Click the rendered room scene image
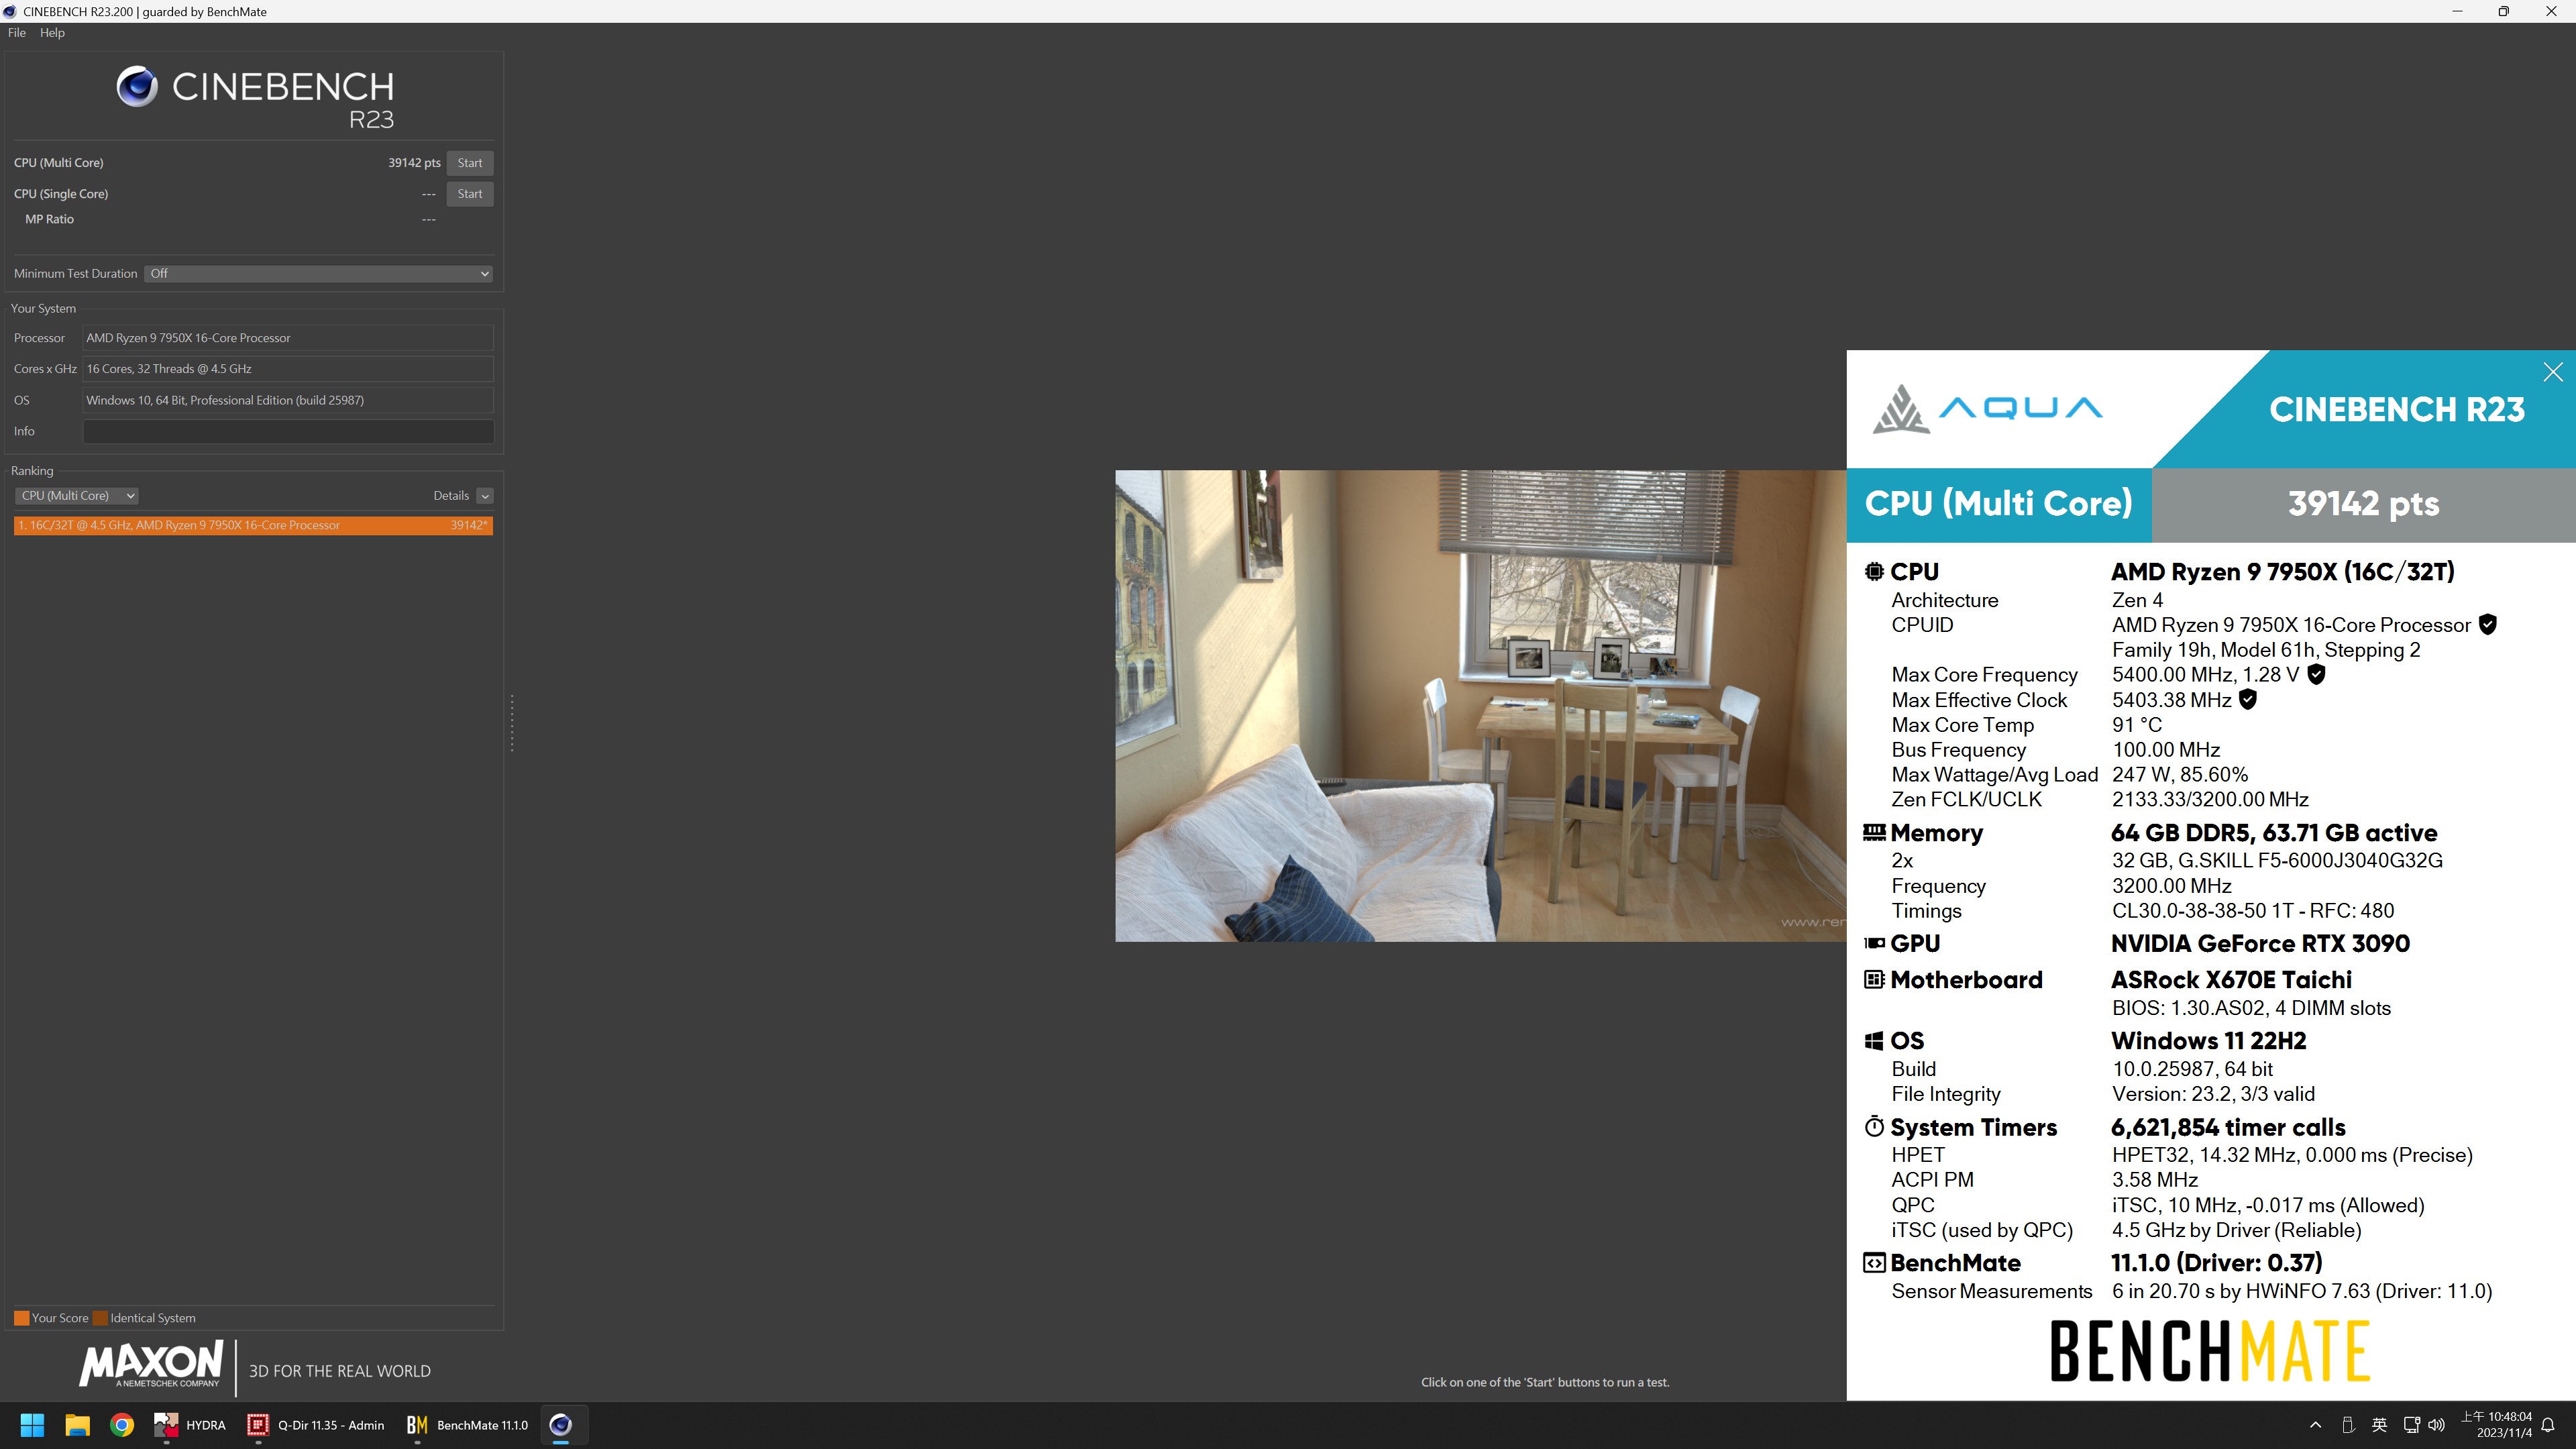This screenshot has height=1449, width=2576. 1480,706
